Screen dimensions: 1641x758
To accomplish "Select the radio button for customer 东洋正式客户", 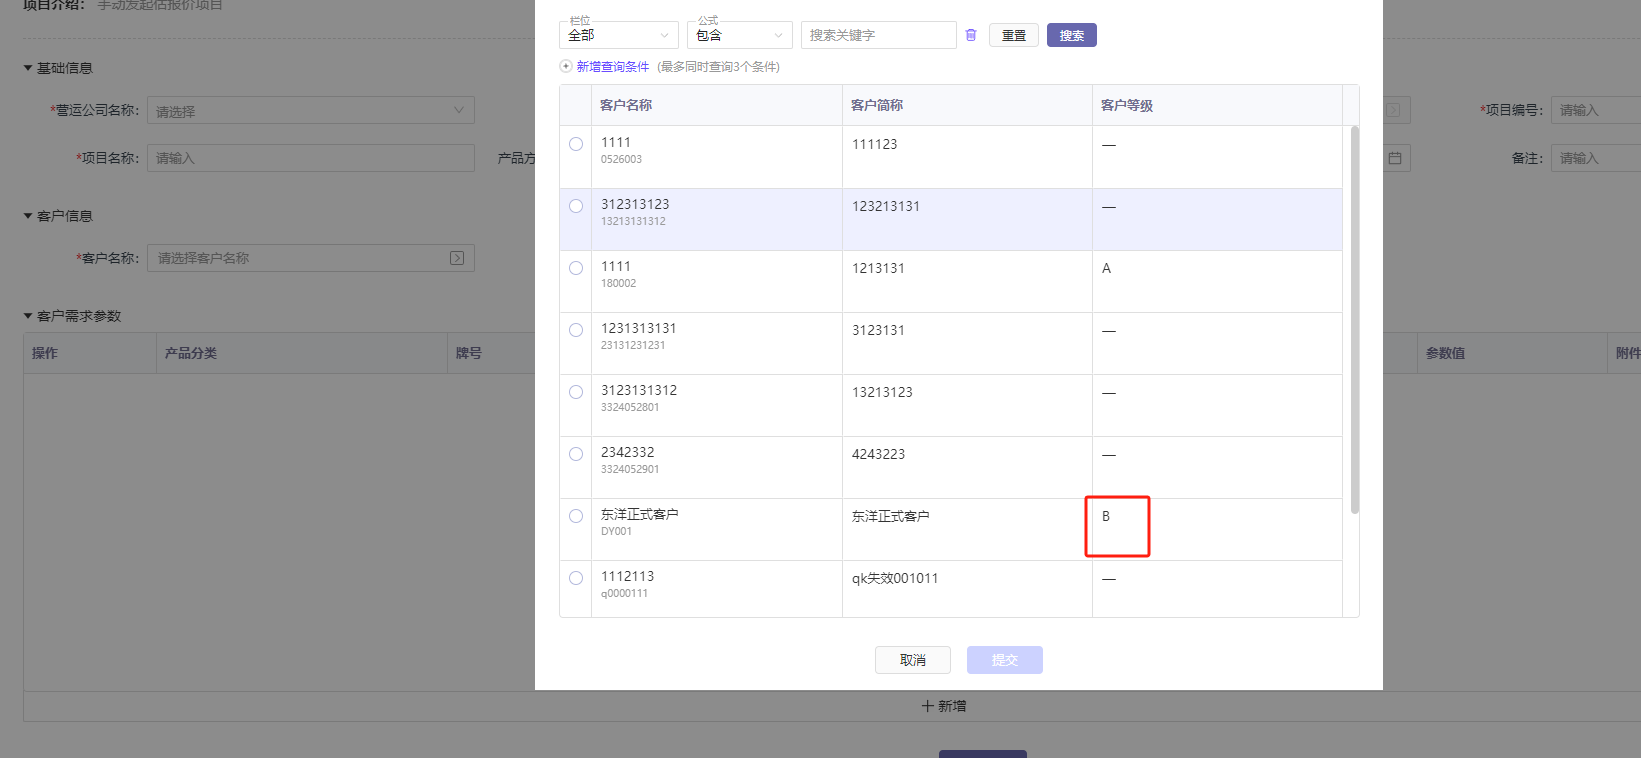I will 576,516.
